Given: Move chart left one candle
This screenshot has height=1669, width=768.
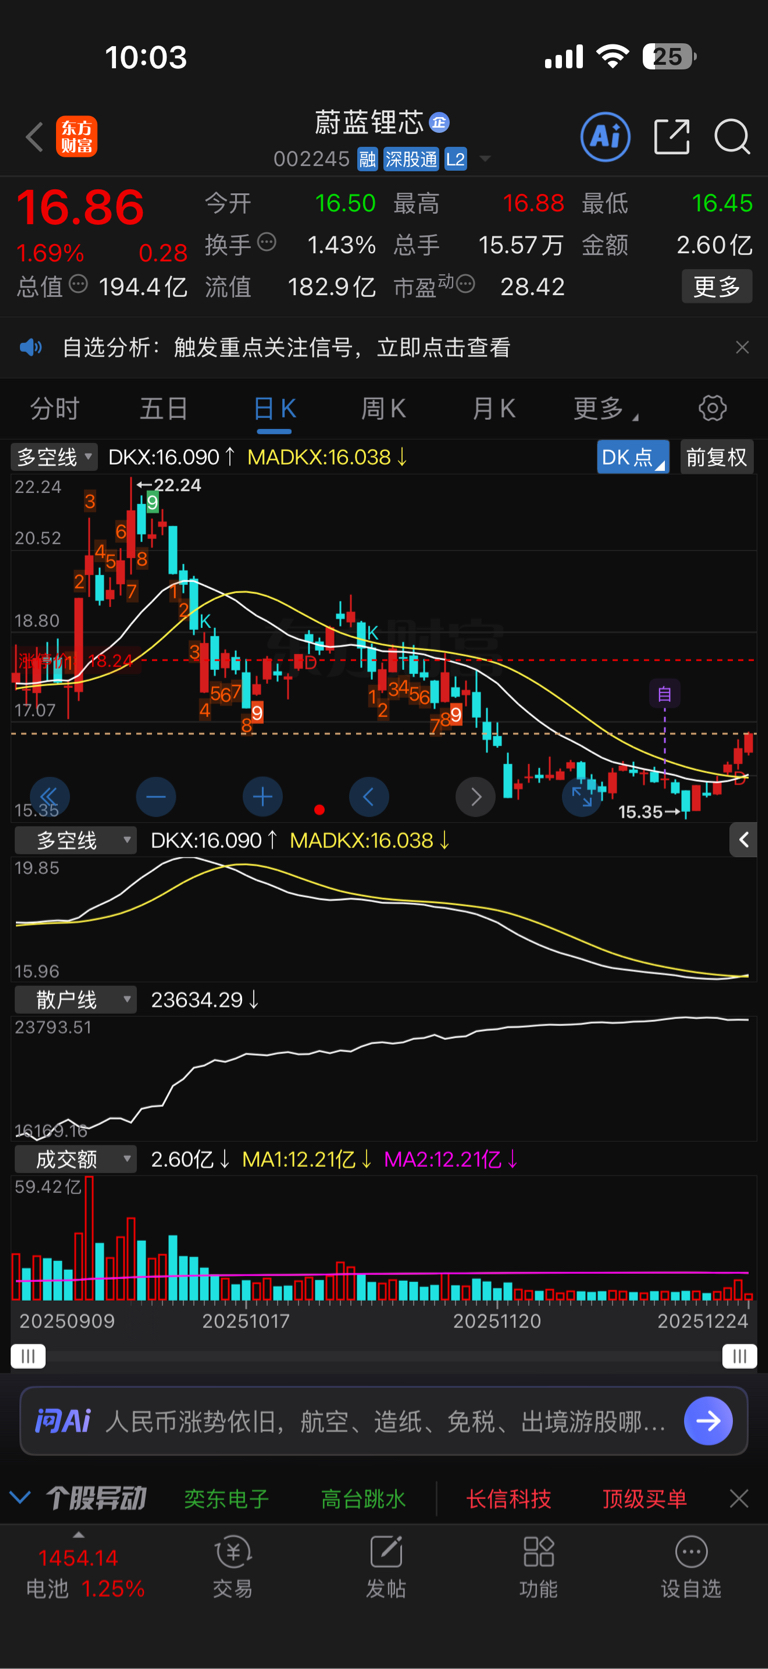Looking at the screenshot, I should pyautogui.click(x=369, y=797).
